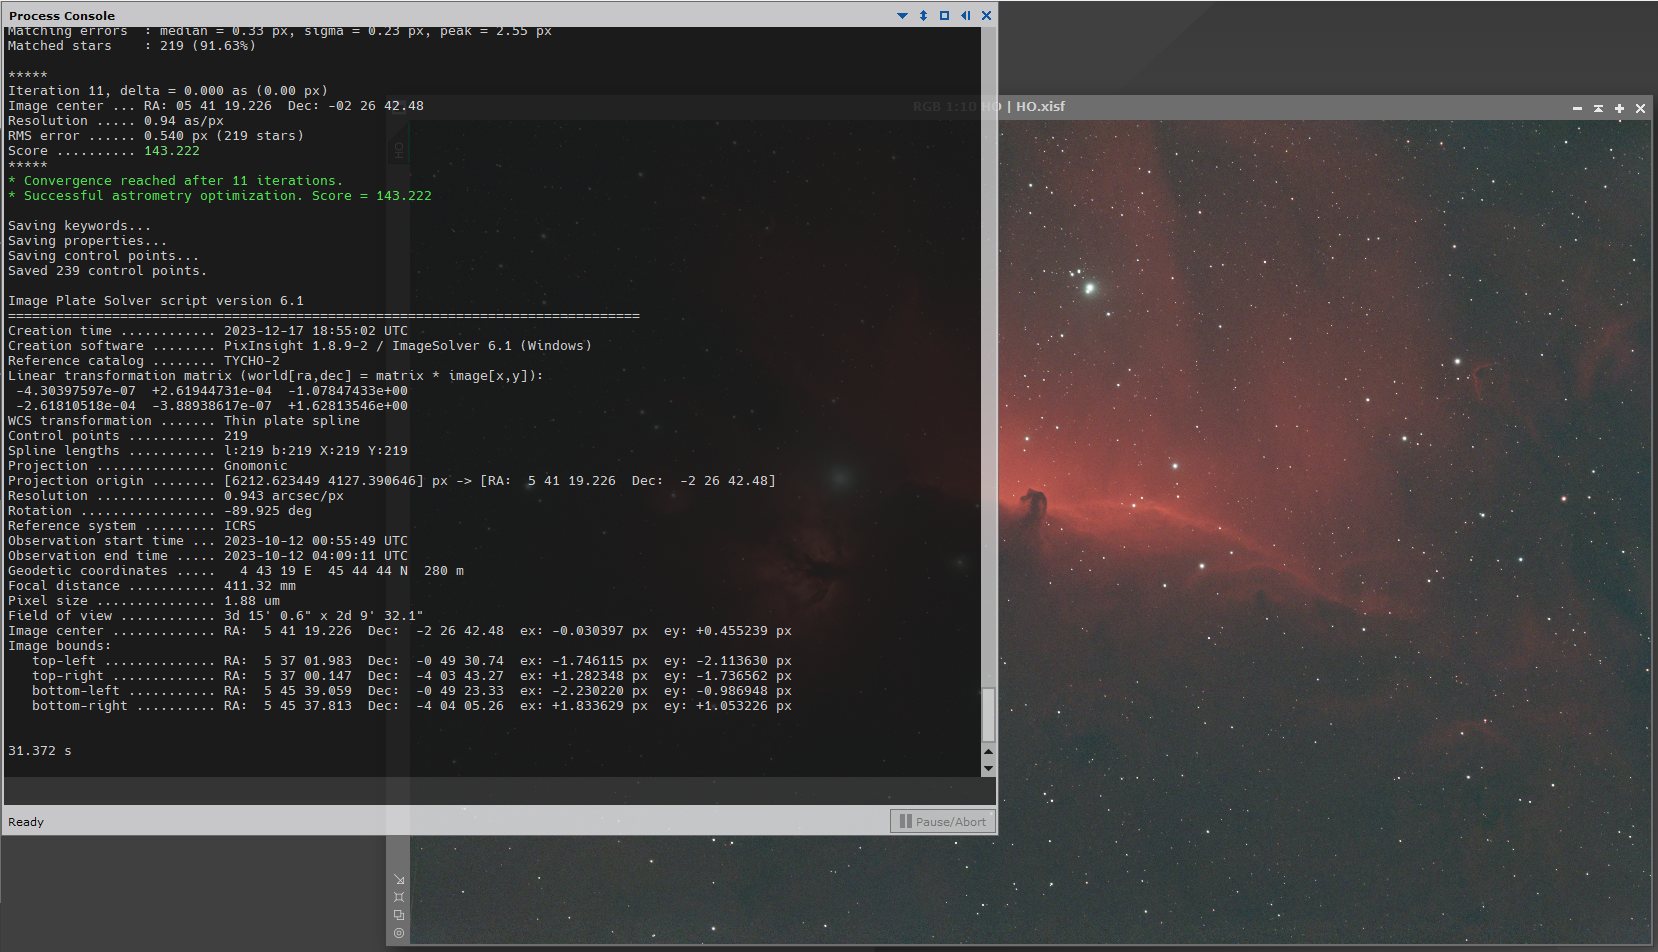Click the 'Saved 239 control points.' line
Viewport: 1658px width, 952px height.
[x=108, y=271]
